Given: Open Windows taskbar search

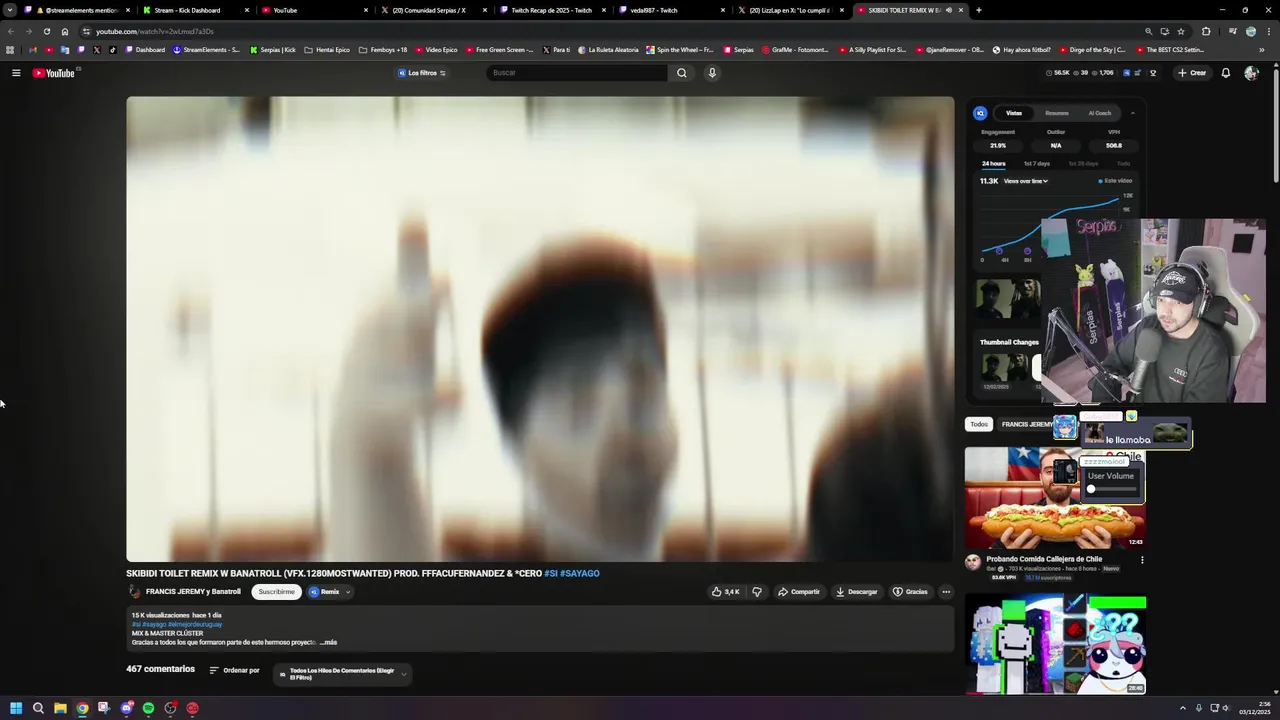Looking at the screenshot, I should (38, 708).
